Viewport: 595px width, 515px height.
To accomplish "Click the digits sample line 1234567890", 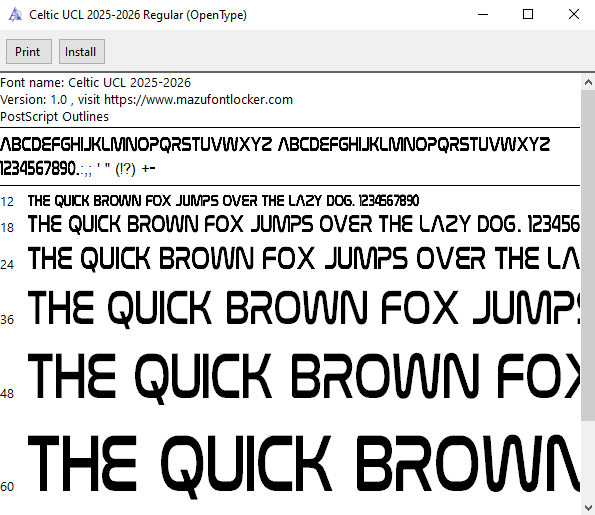I will coord(78,169).
